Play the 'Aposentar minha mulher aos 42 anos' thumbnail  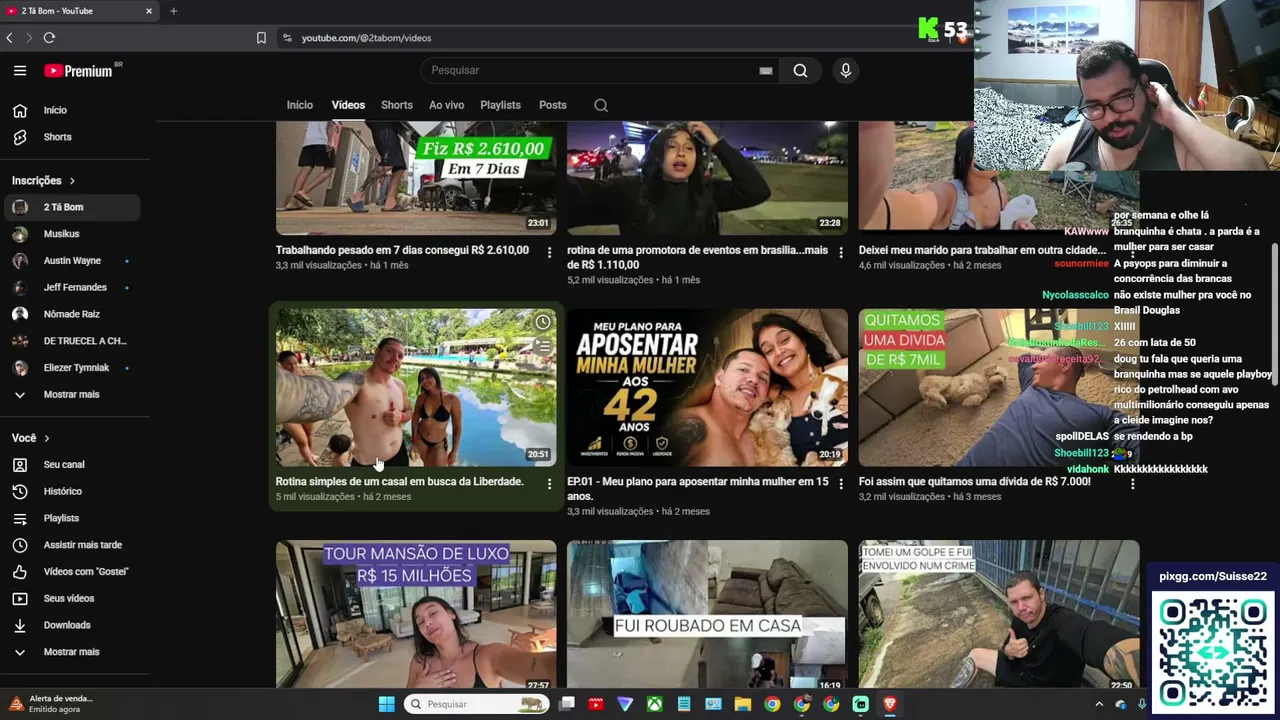[707, 387]
